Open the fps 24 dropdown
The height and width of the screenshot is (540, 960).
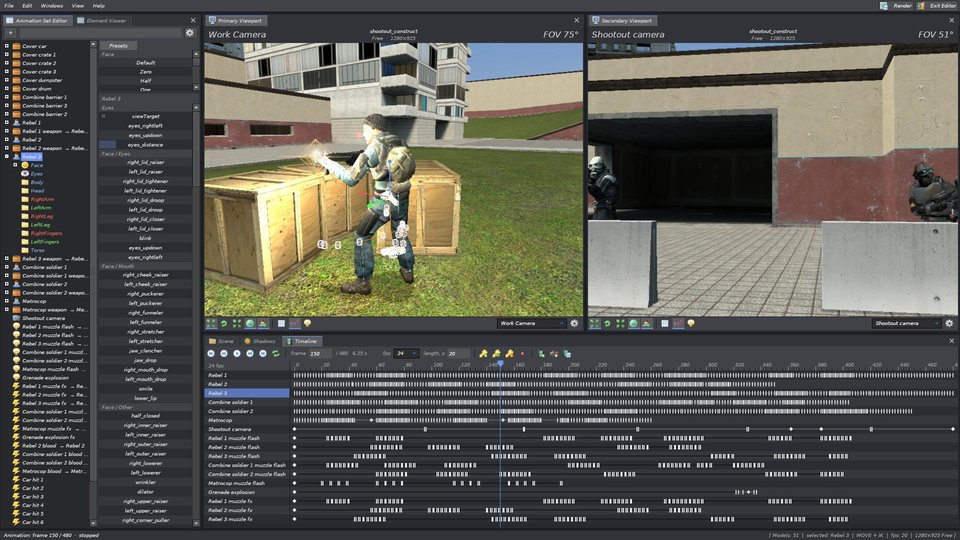(406, 354)
